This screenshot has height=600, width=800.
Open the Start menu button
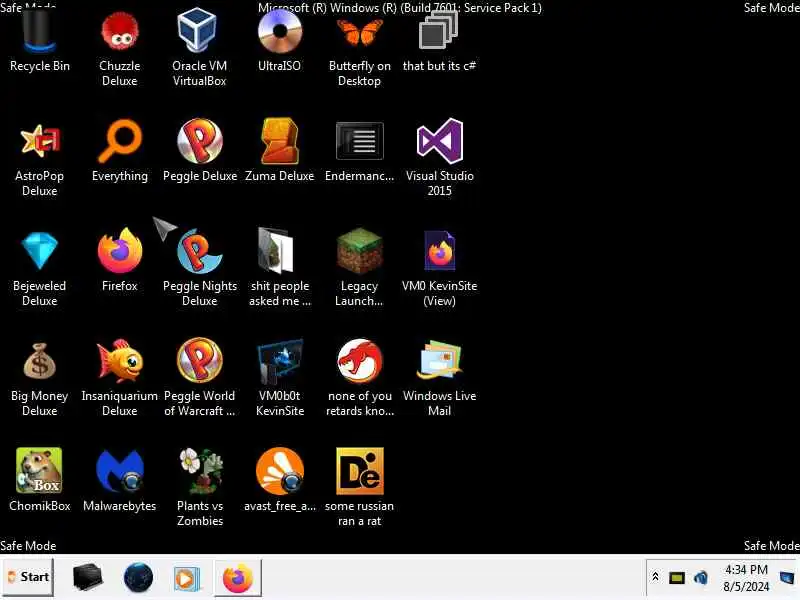tap(28, 578)
